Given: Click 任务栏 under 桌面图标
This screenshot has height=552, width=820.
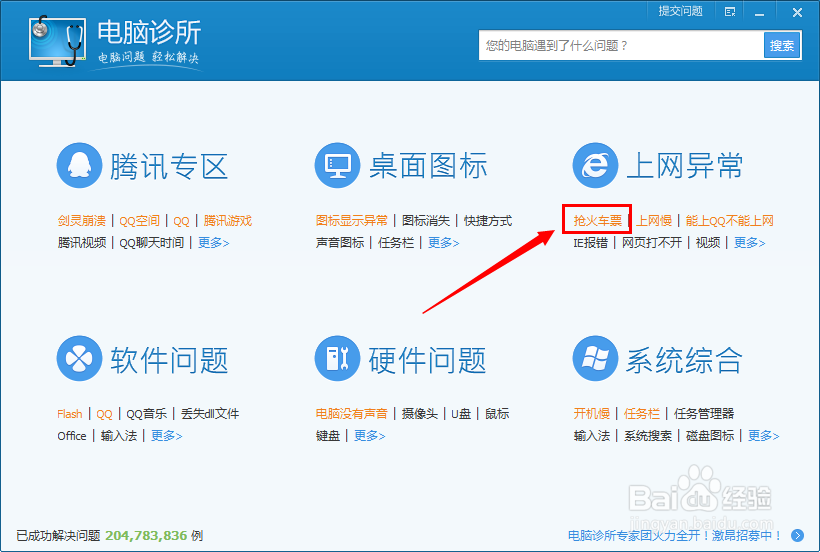Looking at the screenshot, I should click(x=396, y=243).
